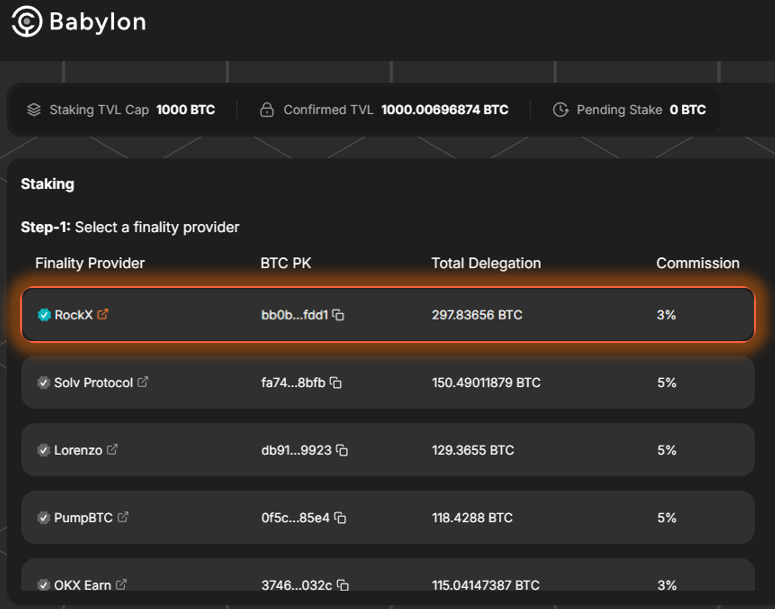The image size is (775, 609).
Task: Click Solv key text fa74...8bfb
Action: (293, 383)
